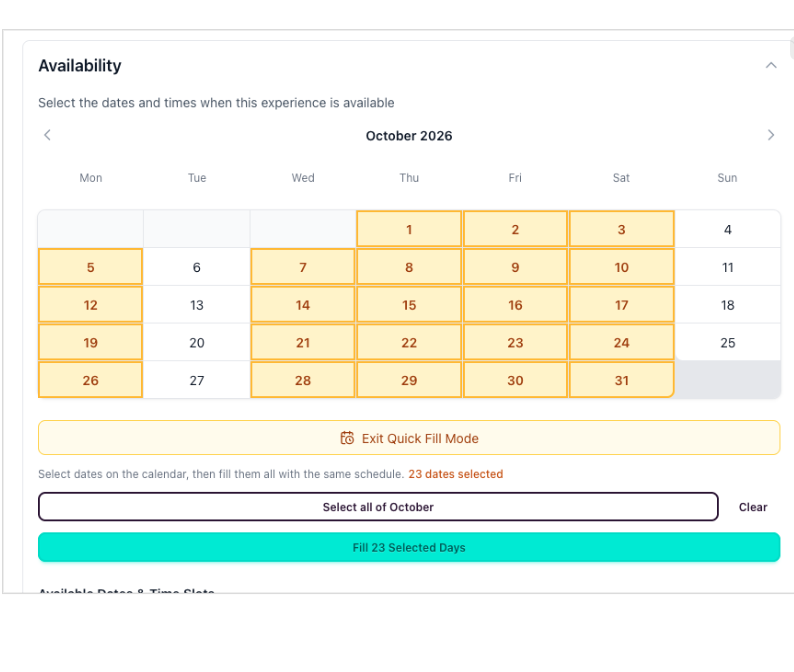Toggle date 23 in calendar
794x672 pixels.
pos(515,342)
